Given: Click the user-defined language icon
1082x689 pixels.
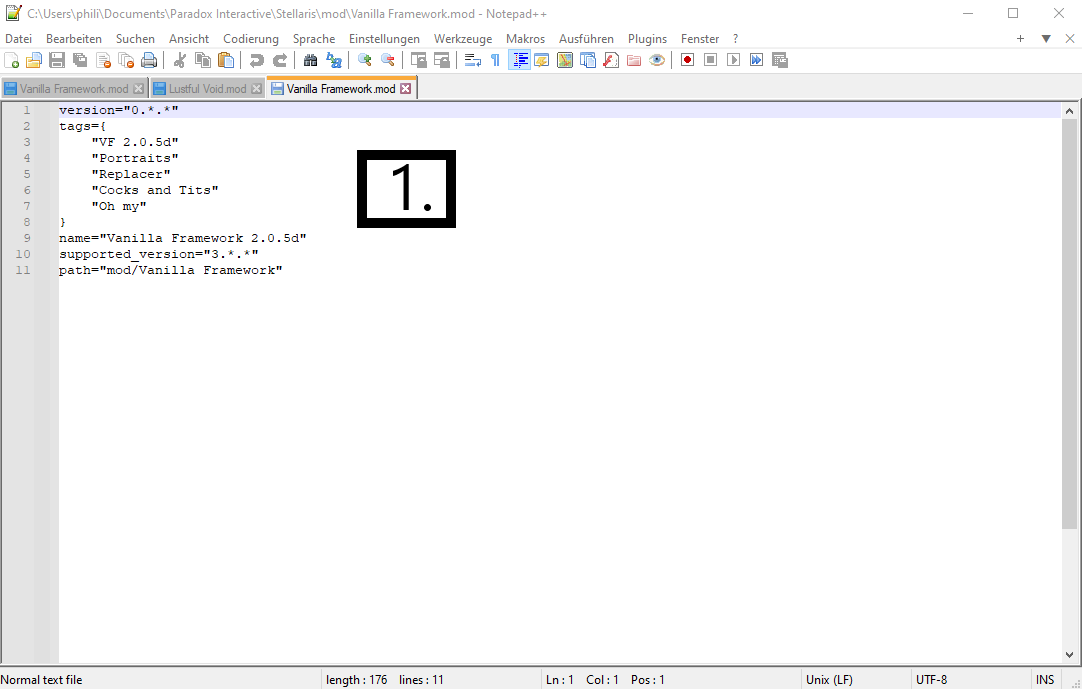Looking at the screenshot, I should click(x=542, y=60).
